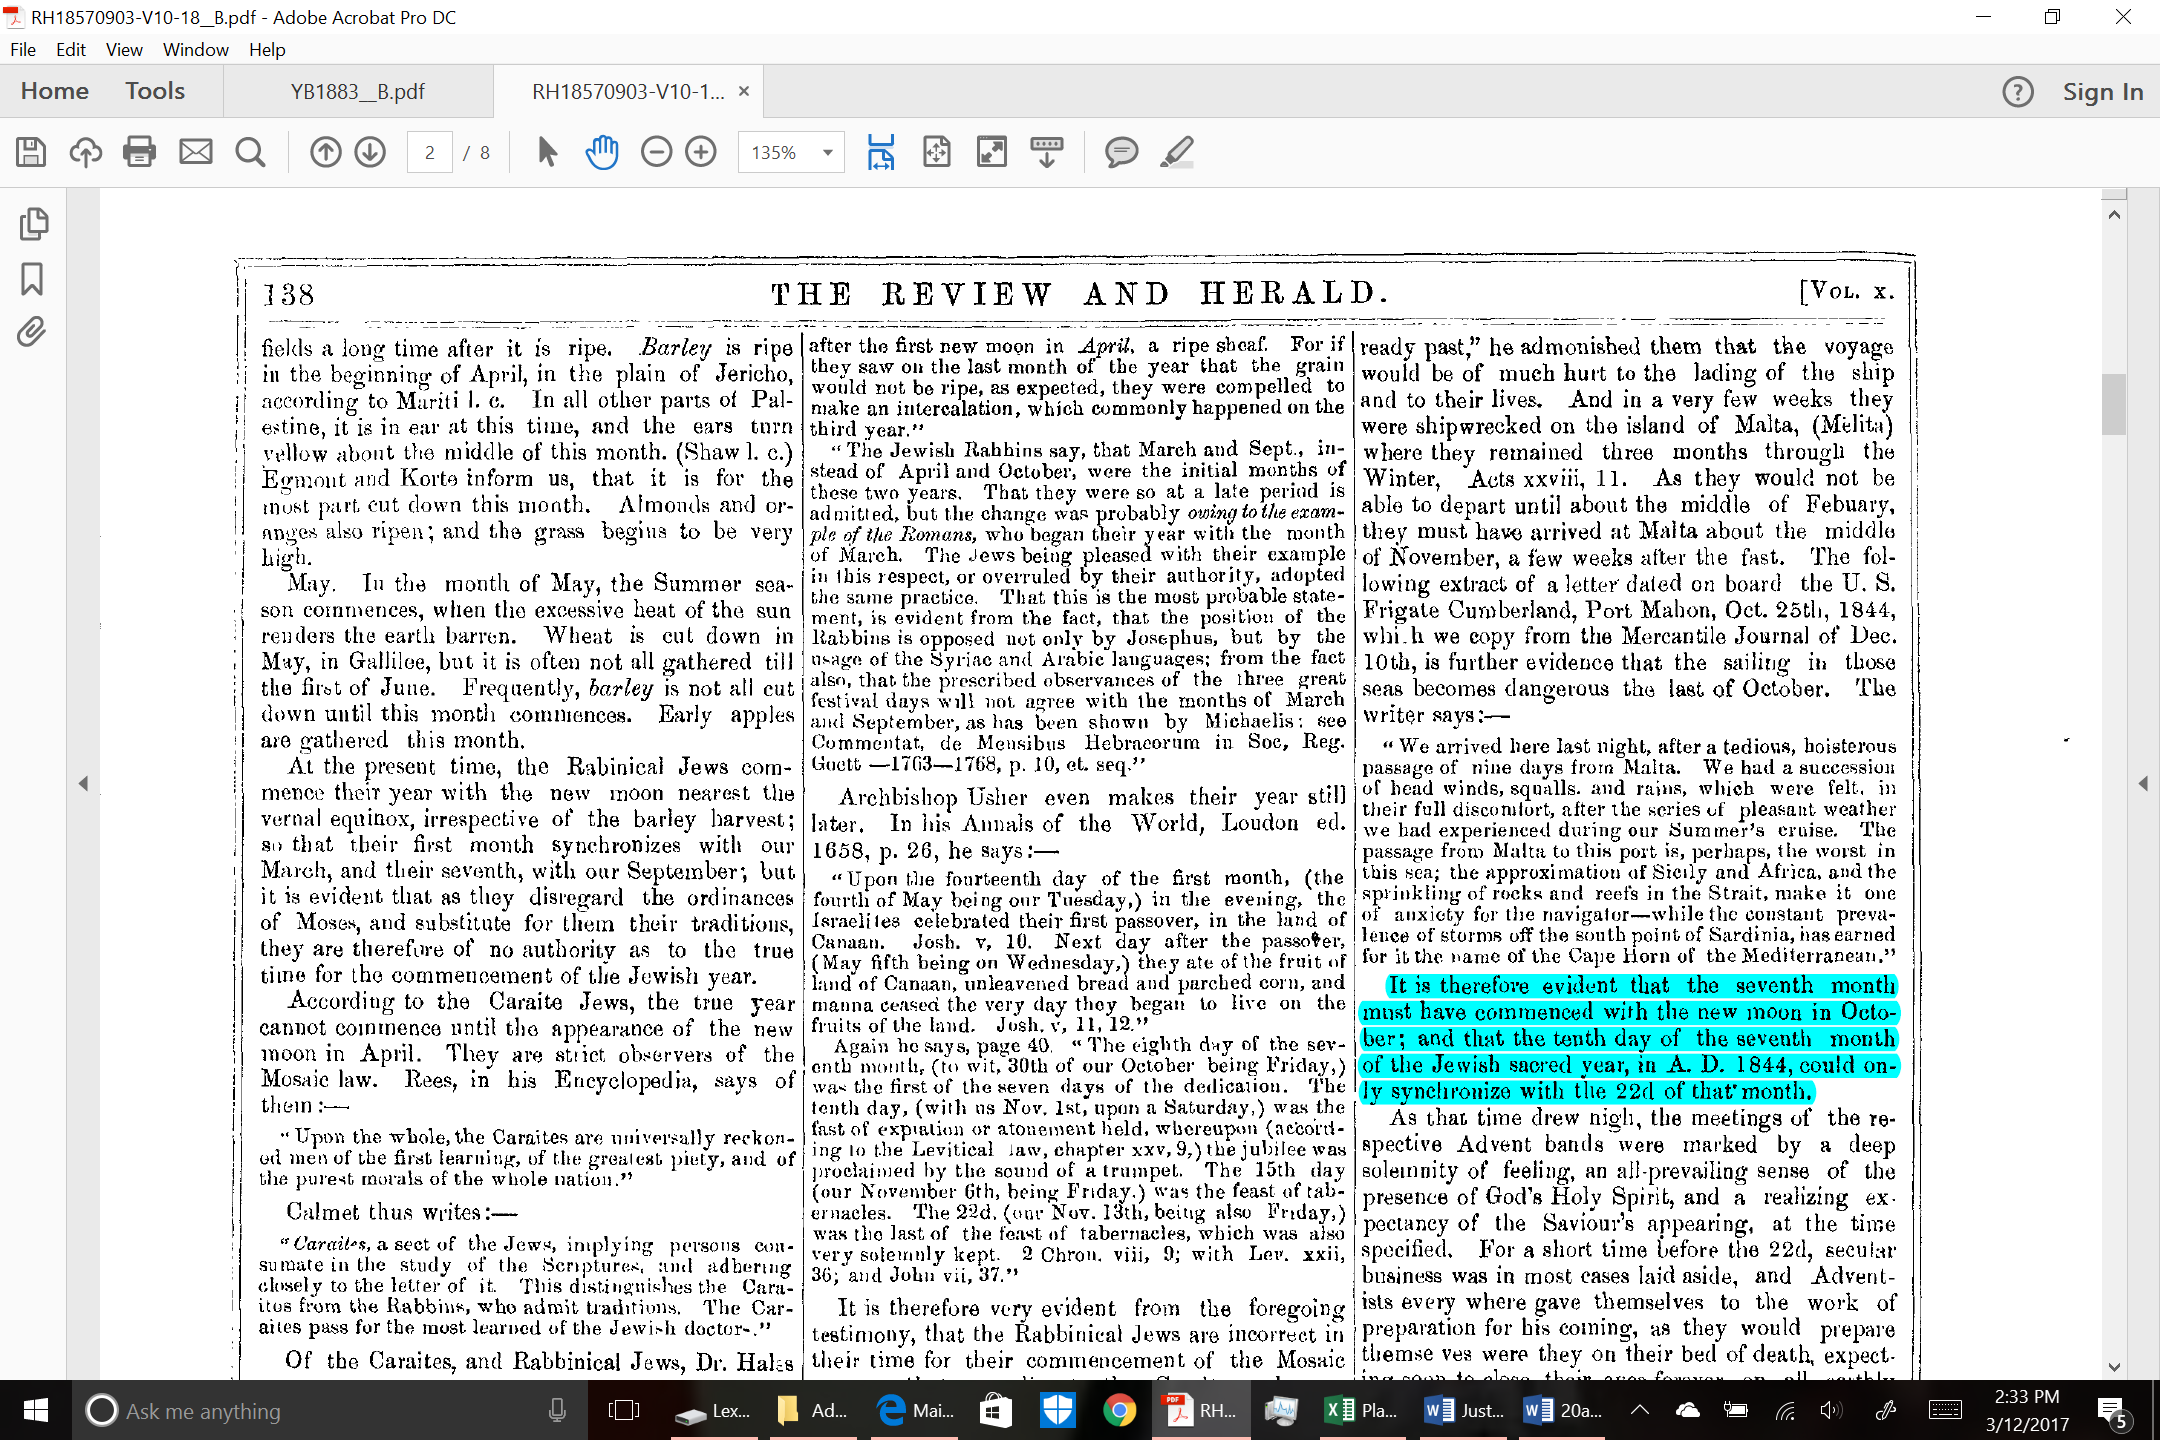Switch to RH18570903-V10-1 tab
This screenshot has width=2160, height=1440.
click(x=628, y=92)
